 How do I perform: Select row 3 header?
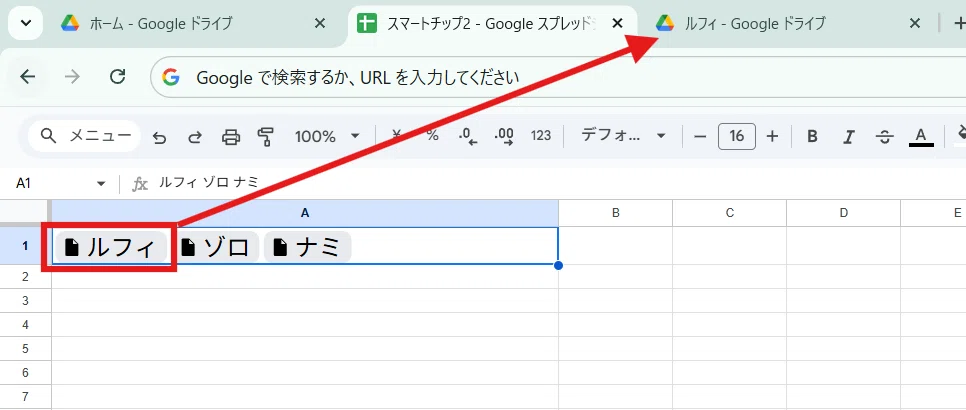click(25, 300)
